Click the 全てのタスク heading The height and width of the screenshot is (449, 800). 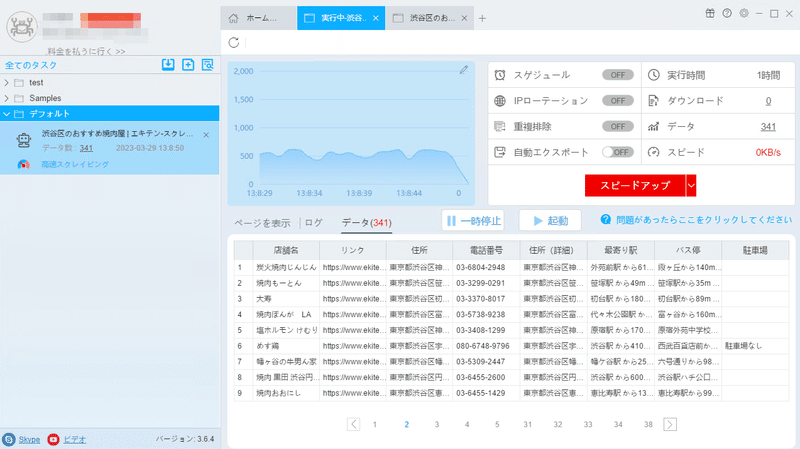click(x=31, y=65)
